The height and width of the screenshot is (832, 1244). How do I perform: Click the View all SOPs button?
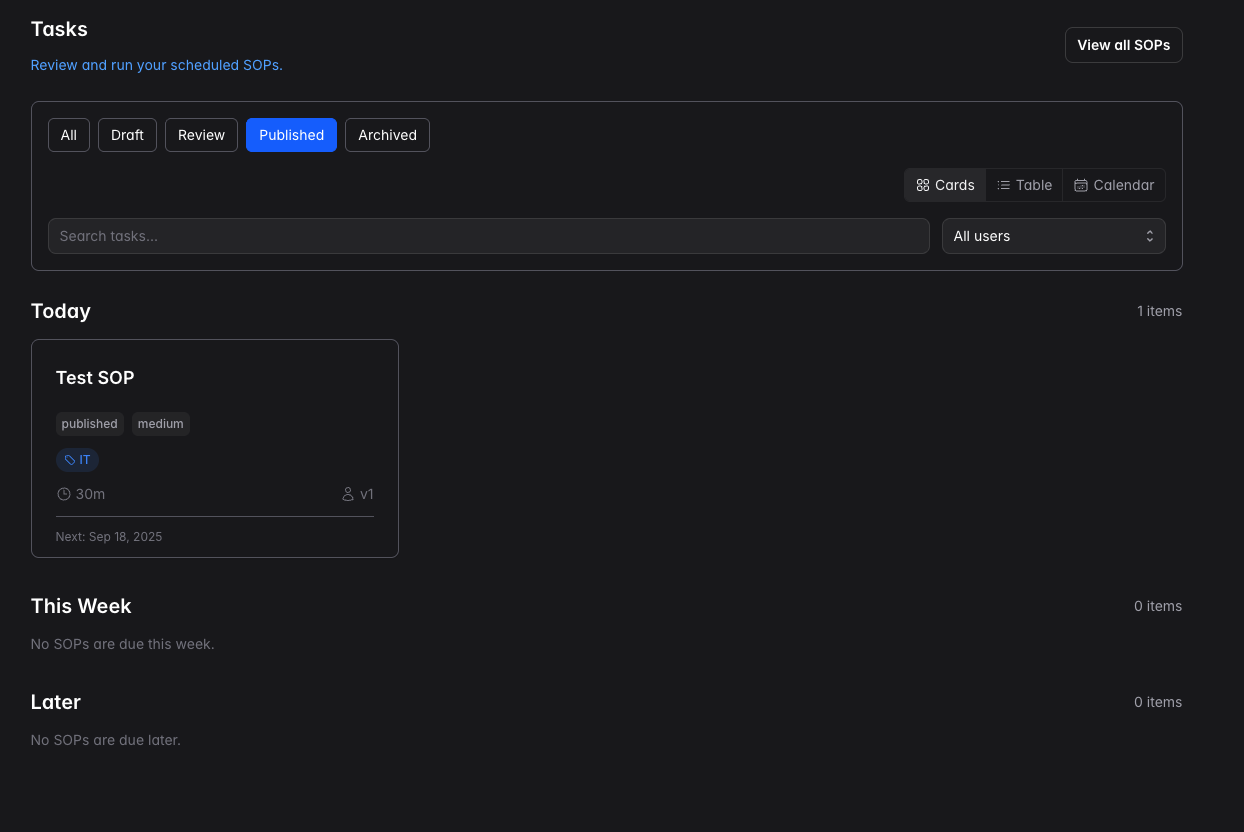1123,45
